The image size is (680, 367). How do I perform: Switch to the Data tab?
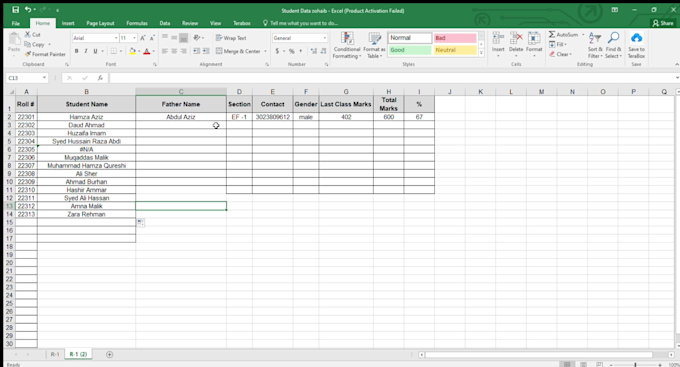tap(164, 23)
